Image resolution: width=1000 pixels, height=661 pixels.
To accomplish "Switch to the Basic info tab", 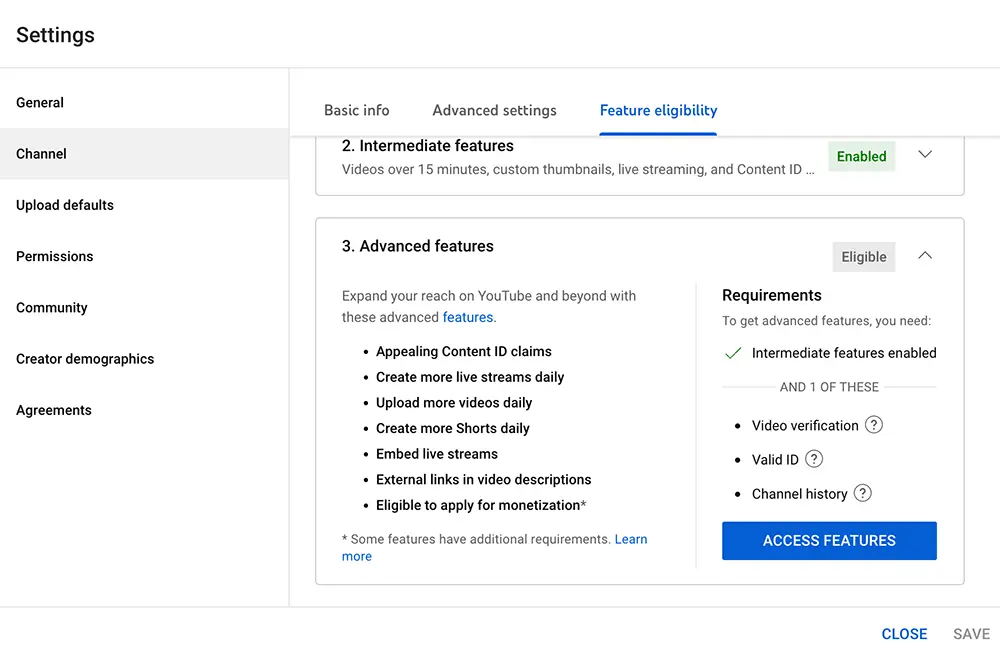I will click(x=357, y=110).
